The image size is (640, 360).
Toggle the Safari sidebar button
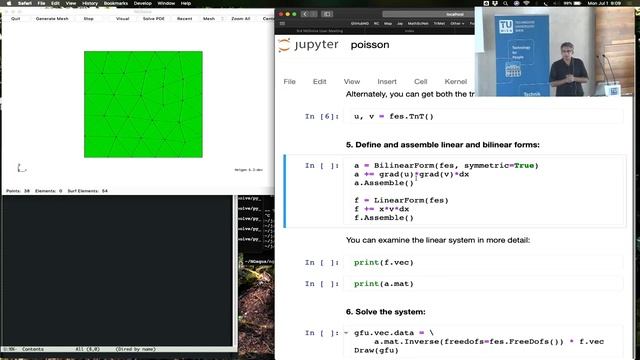(x=327, y=14)
